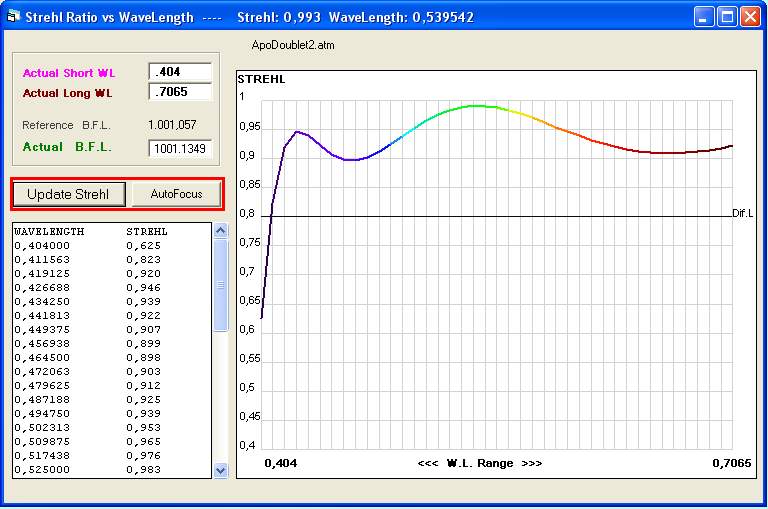Click the 0,95 tick on the Strehl axis
The height and width of the screenshot is (509, 768).
coord(250,127)
